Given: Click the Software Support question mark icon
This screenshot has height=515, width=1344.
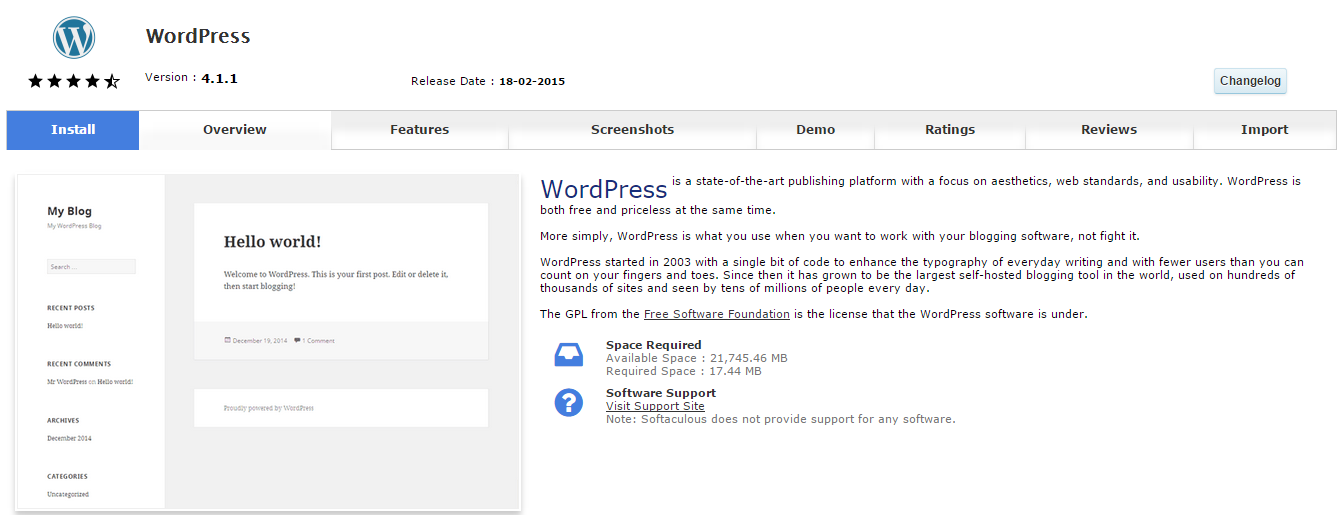Looking at the screenshot, I should point(568,403).
